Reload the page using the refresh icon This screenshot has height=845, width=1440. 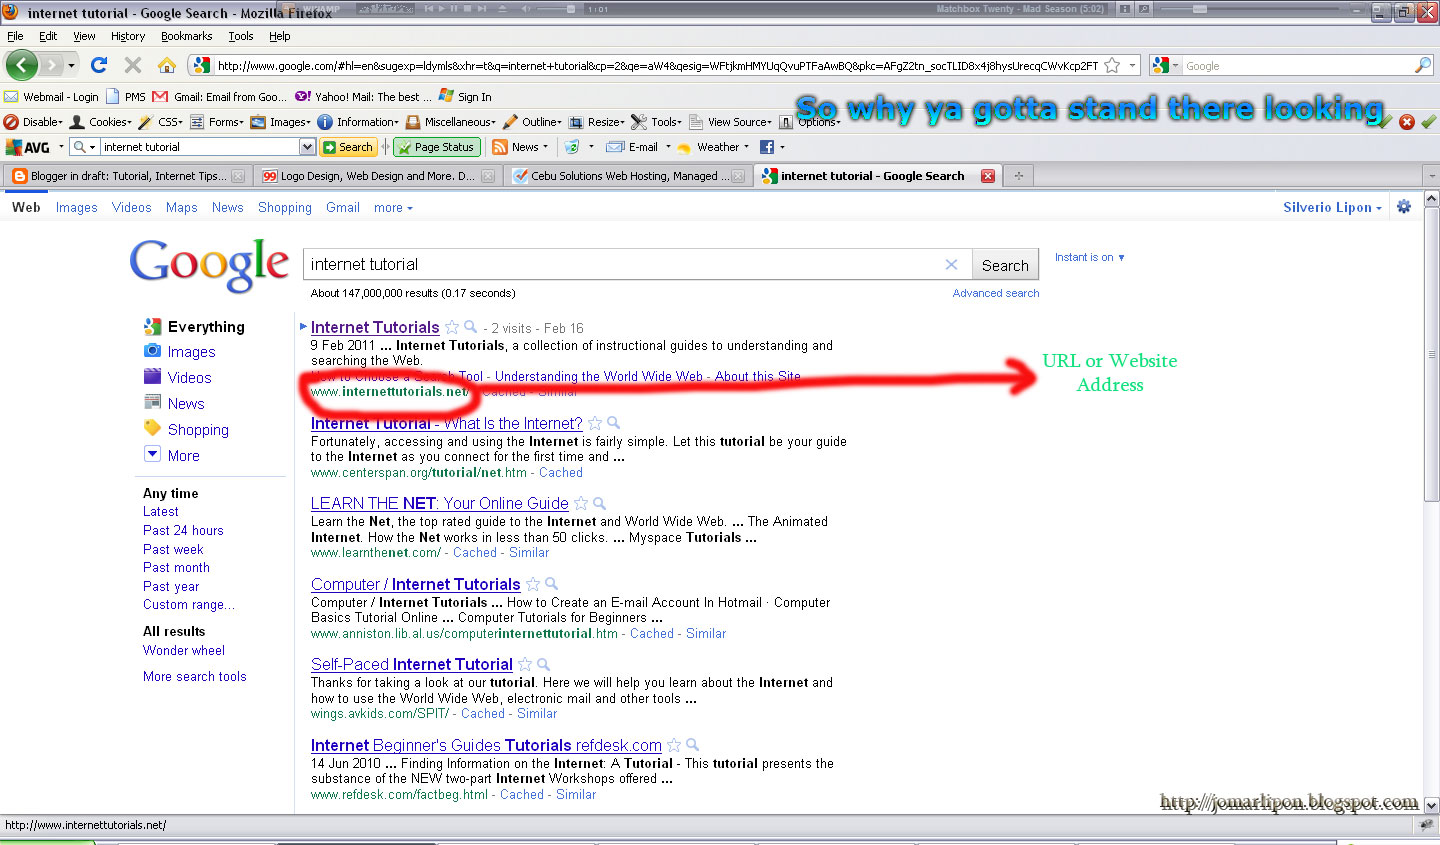tap(98, 65)
